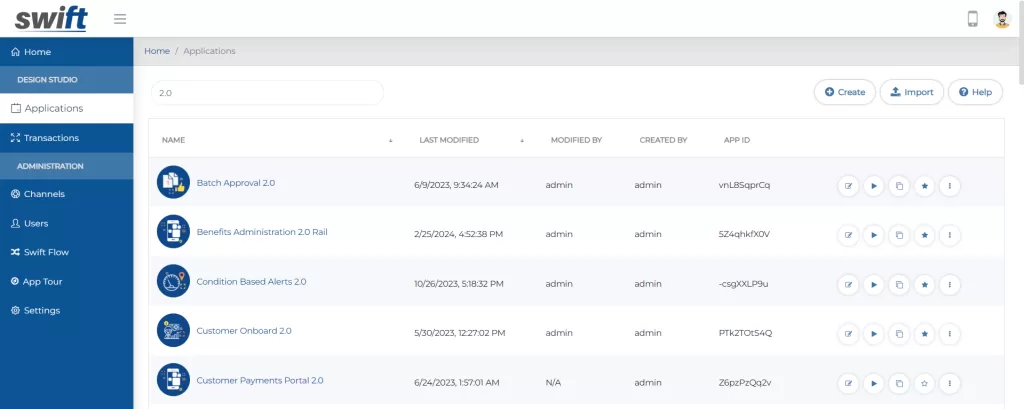Copy Condition Based Alerts 2.0 app

pyautogui.click(x=899, y=284)
